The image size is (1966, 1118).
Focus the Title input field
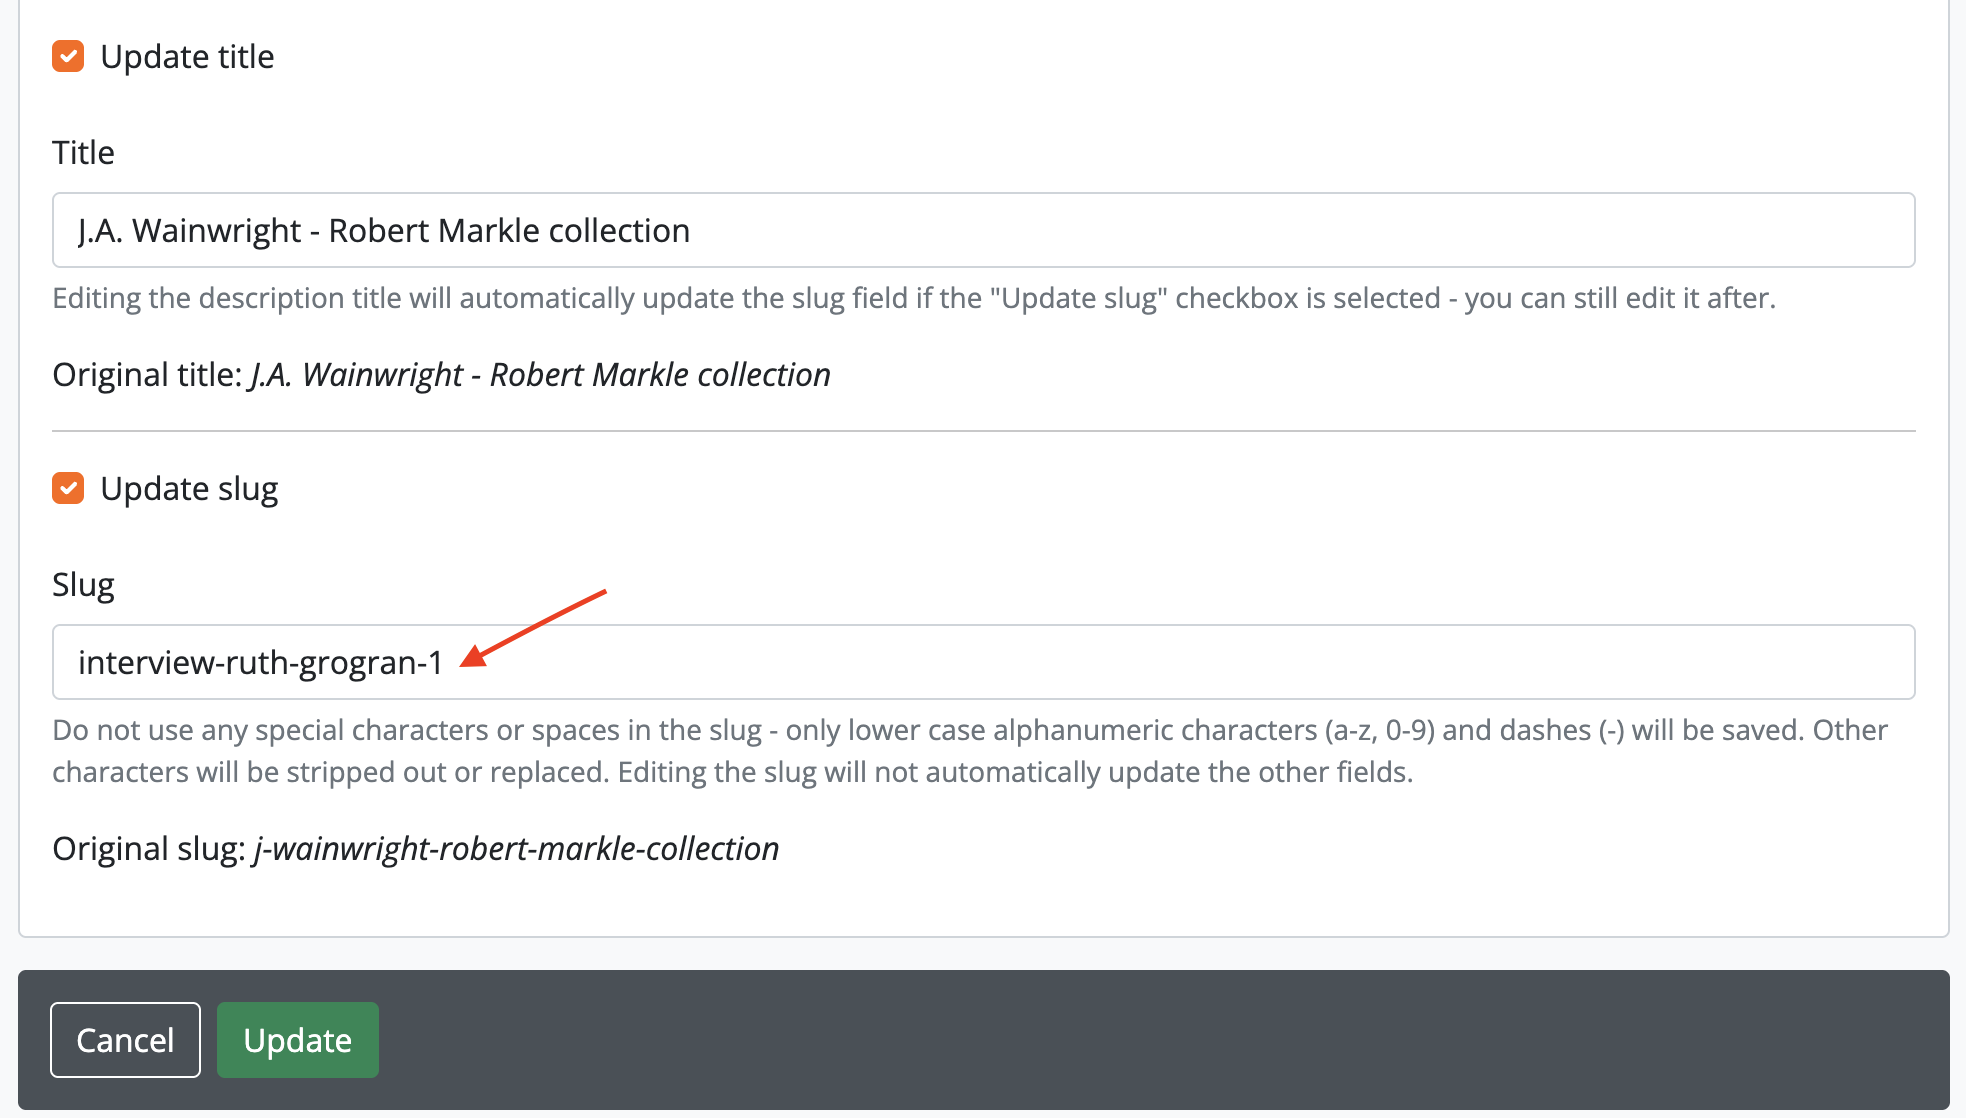click(x=1200, y=230)
